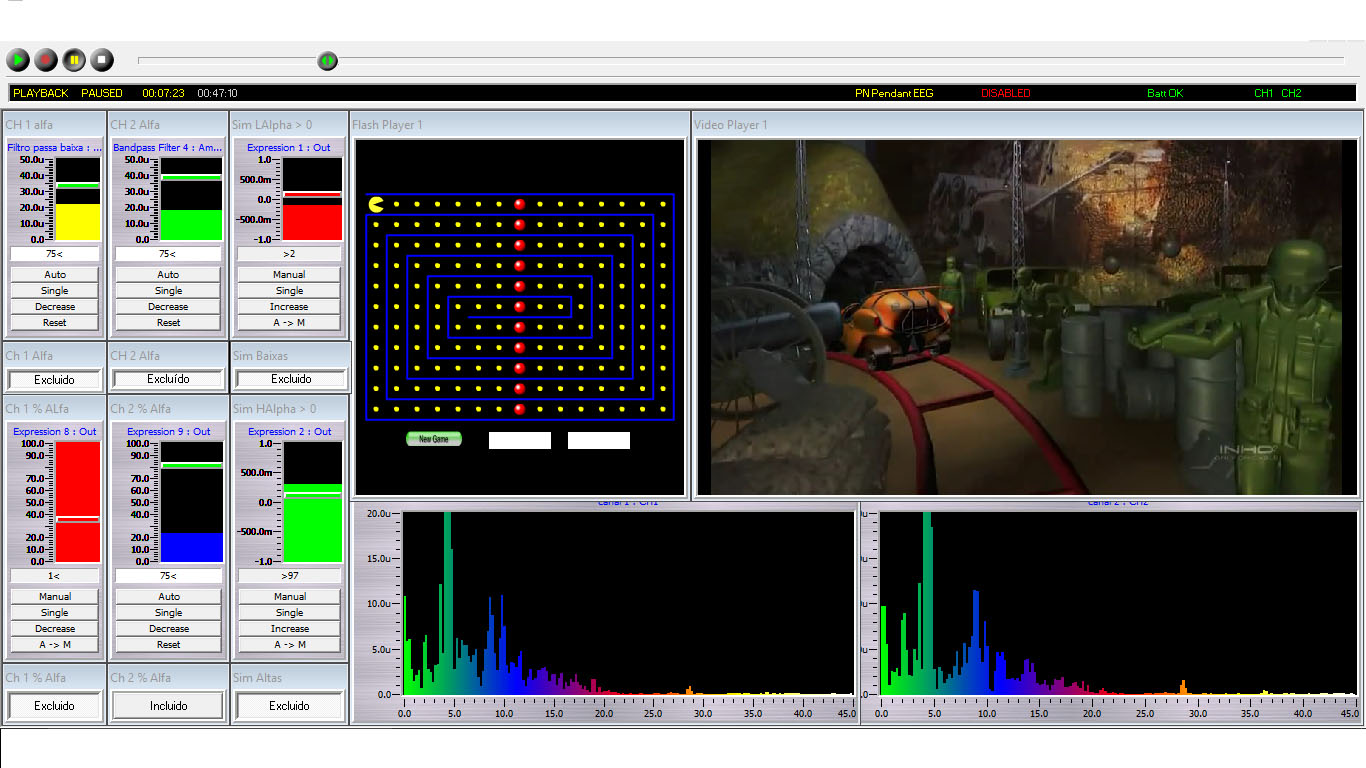Click Reset in the Bandpass Filter 4 panel
Viewport: 1366px width, 768px height.
click(168, 322)
